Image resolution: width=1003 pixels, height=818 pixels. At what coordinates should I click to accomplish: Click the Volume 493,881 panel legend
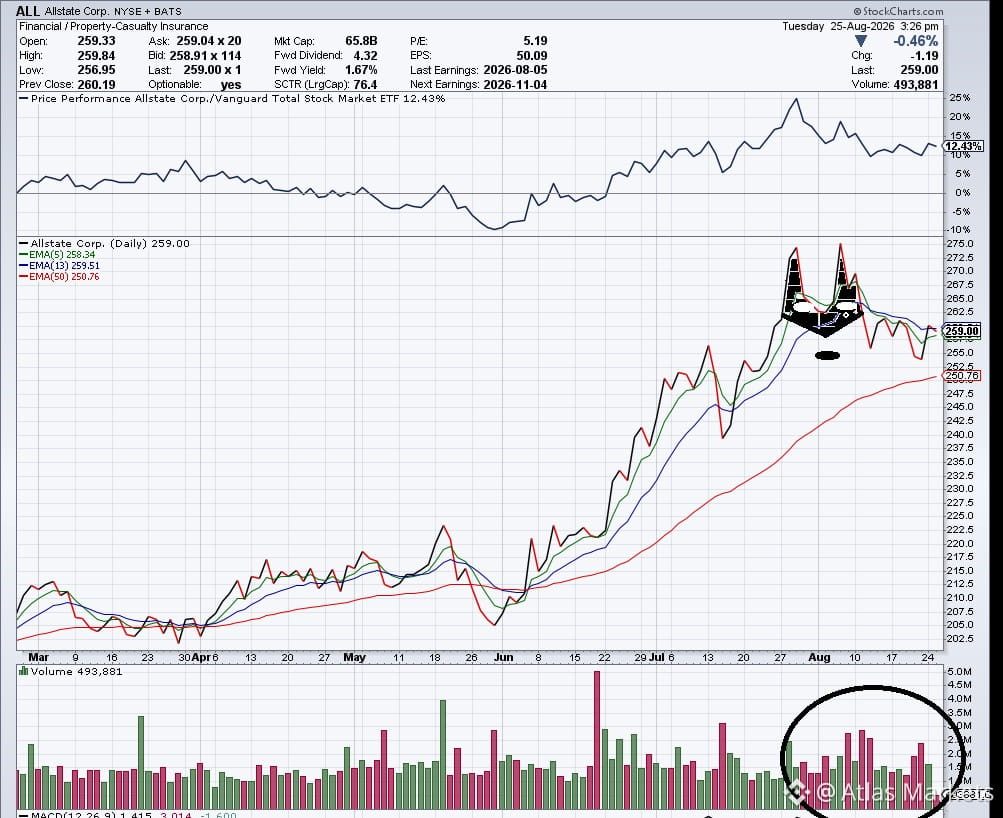(x=70, y=672)
